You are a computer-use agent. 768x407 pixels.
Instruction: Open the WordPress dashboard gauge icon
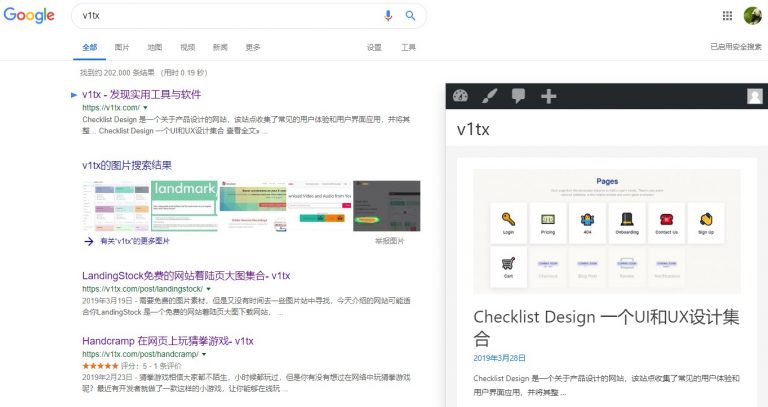point(460,96)
